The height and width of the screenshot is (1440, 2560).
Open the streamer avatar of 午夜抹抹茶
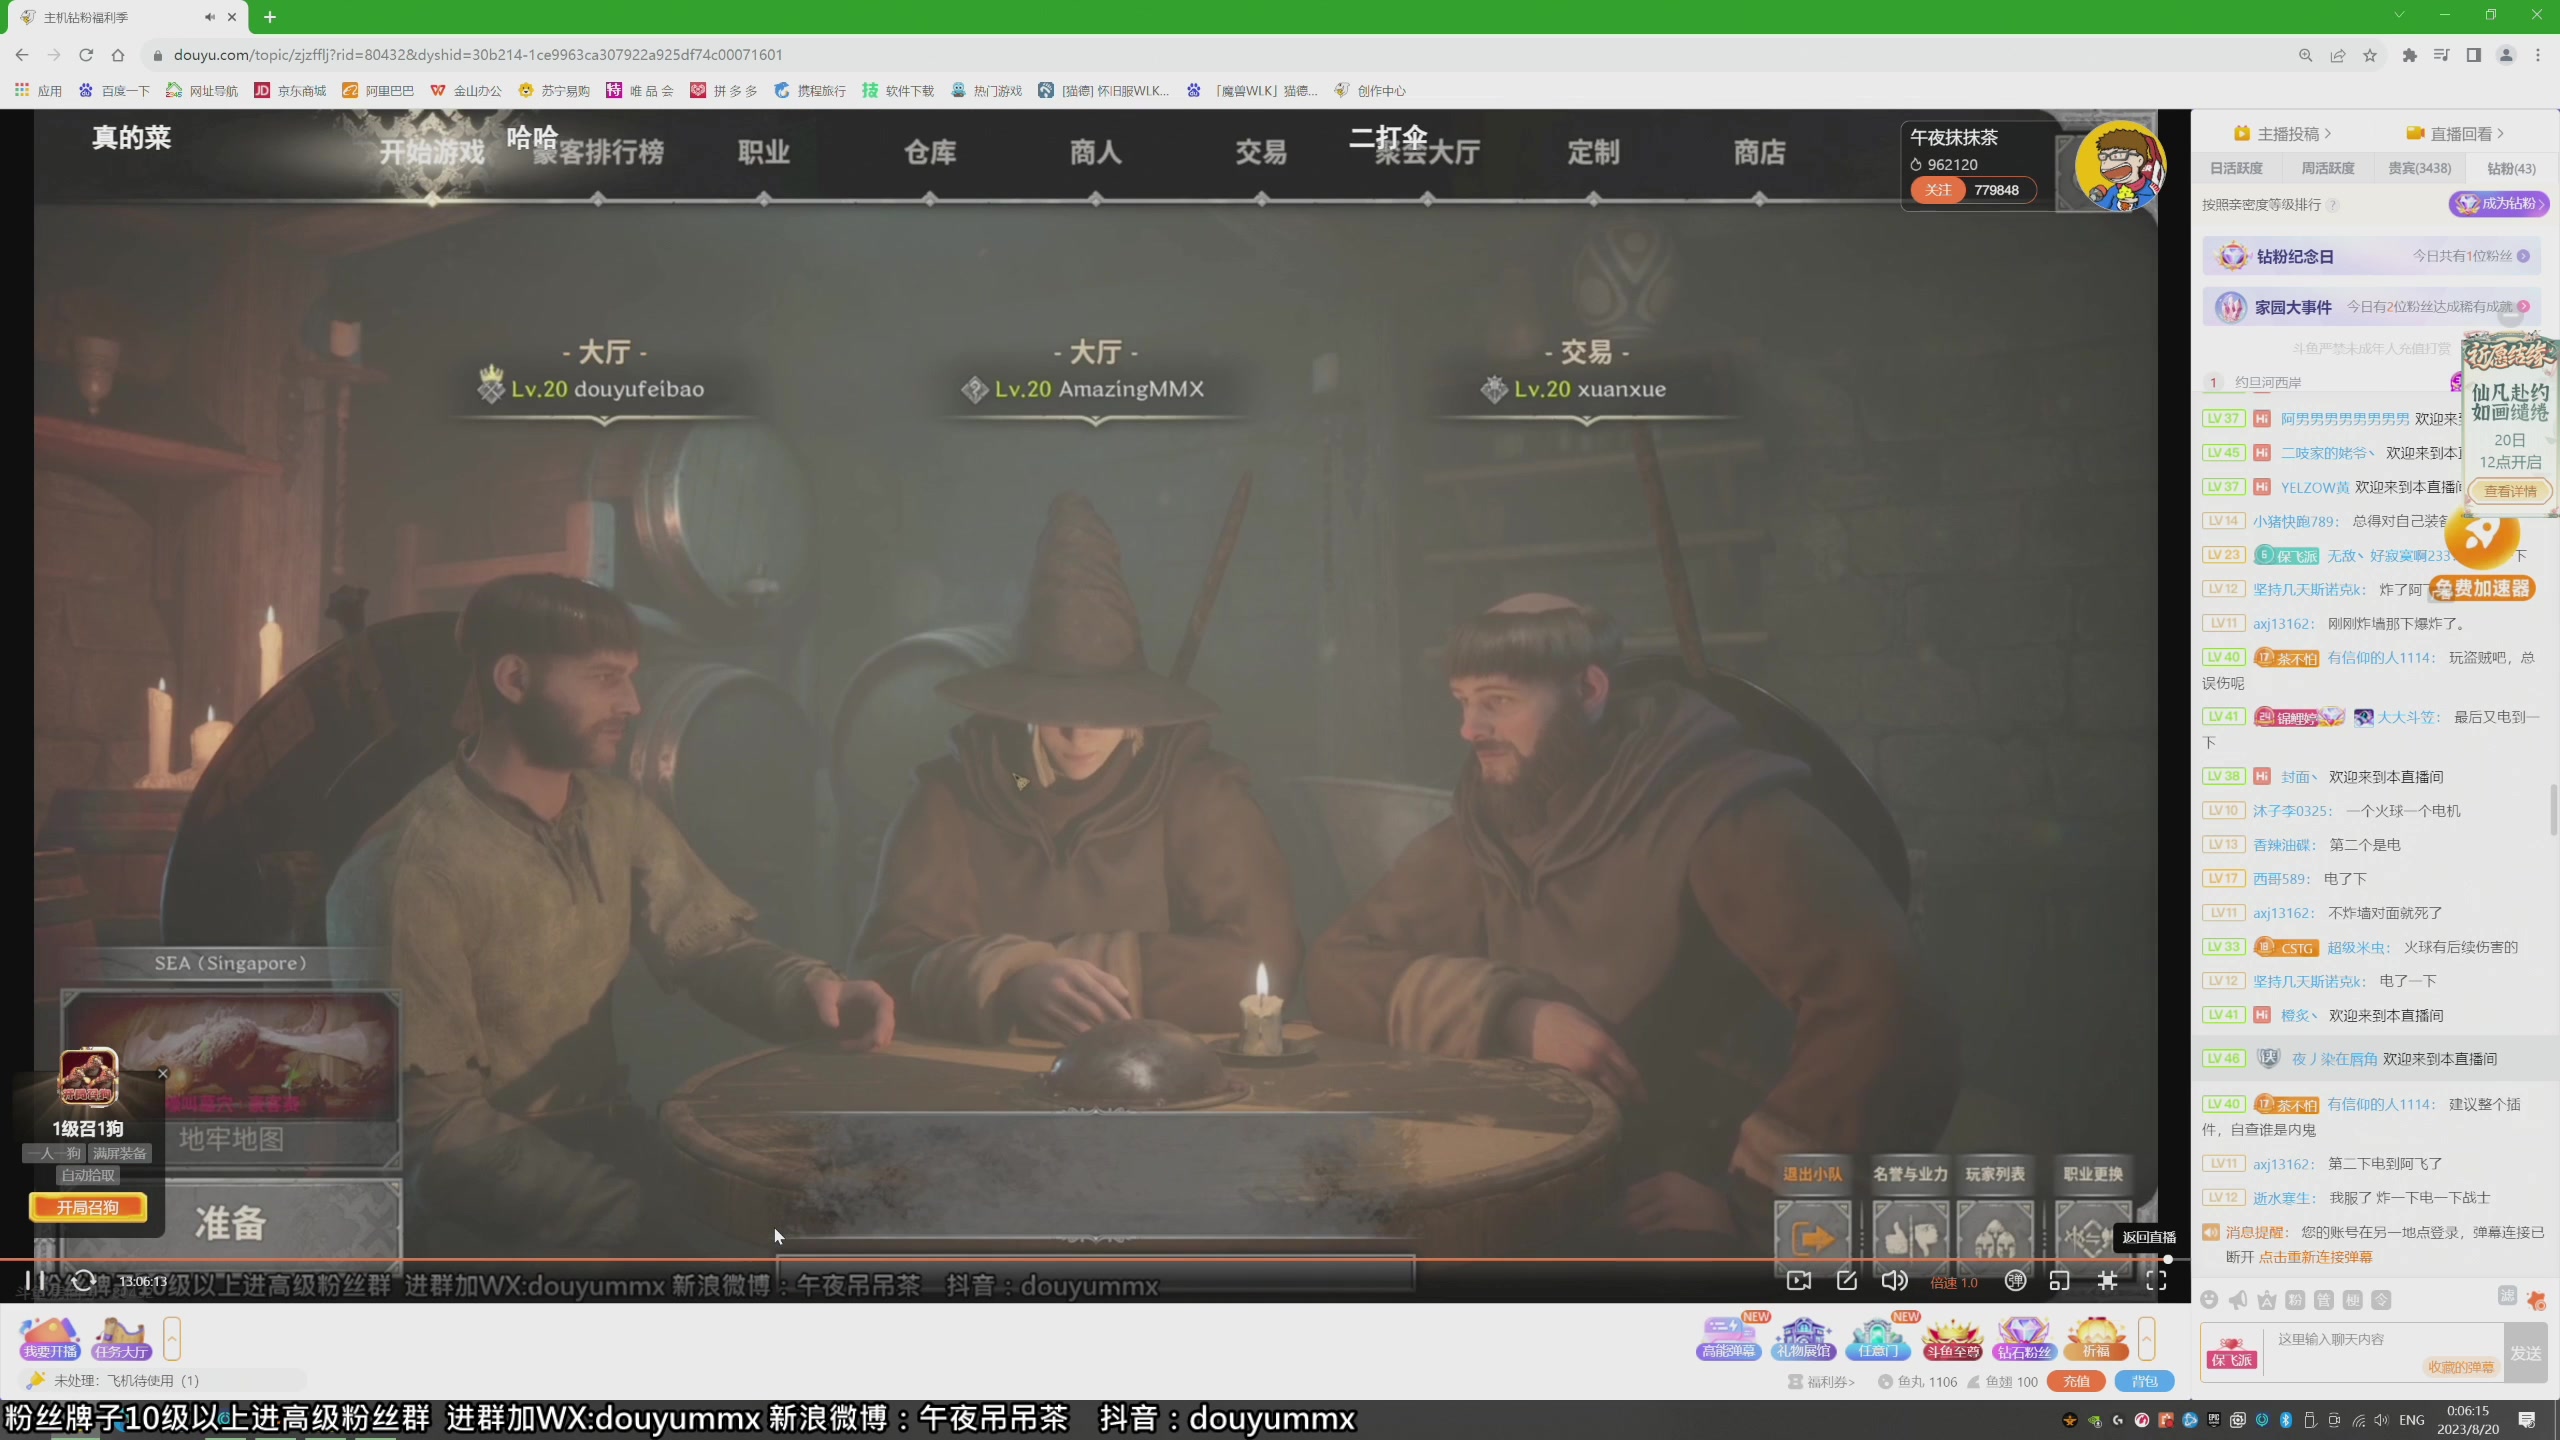(2120, 165)
